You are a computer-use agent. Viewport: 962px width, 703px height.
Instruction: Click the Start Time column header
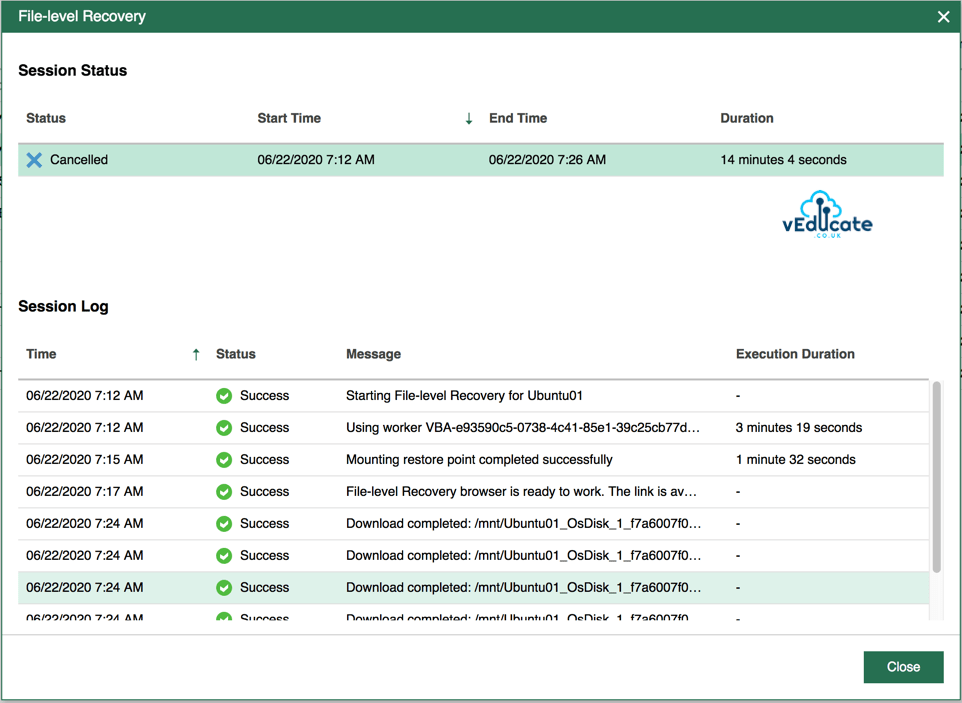289,118
